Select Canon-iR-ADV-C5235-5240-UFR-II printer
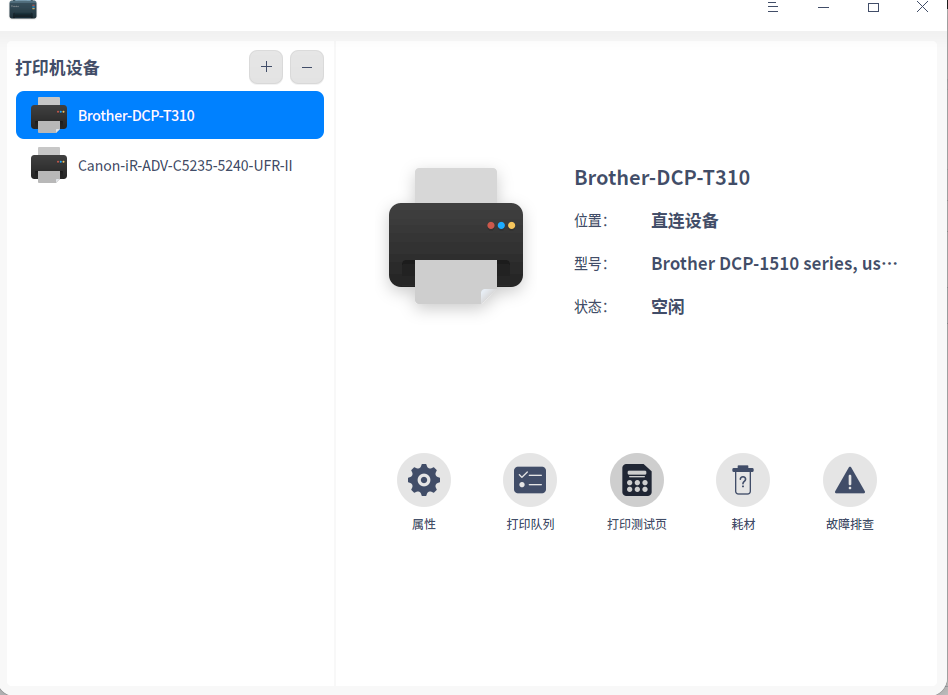The image size is (948, 695). click(170, 165)
